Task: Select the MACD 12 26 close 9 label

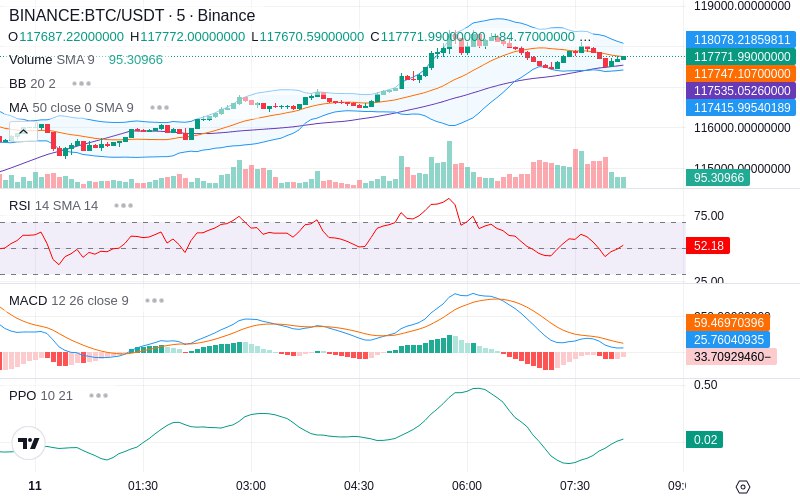Action: (69, 301)
